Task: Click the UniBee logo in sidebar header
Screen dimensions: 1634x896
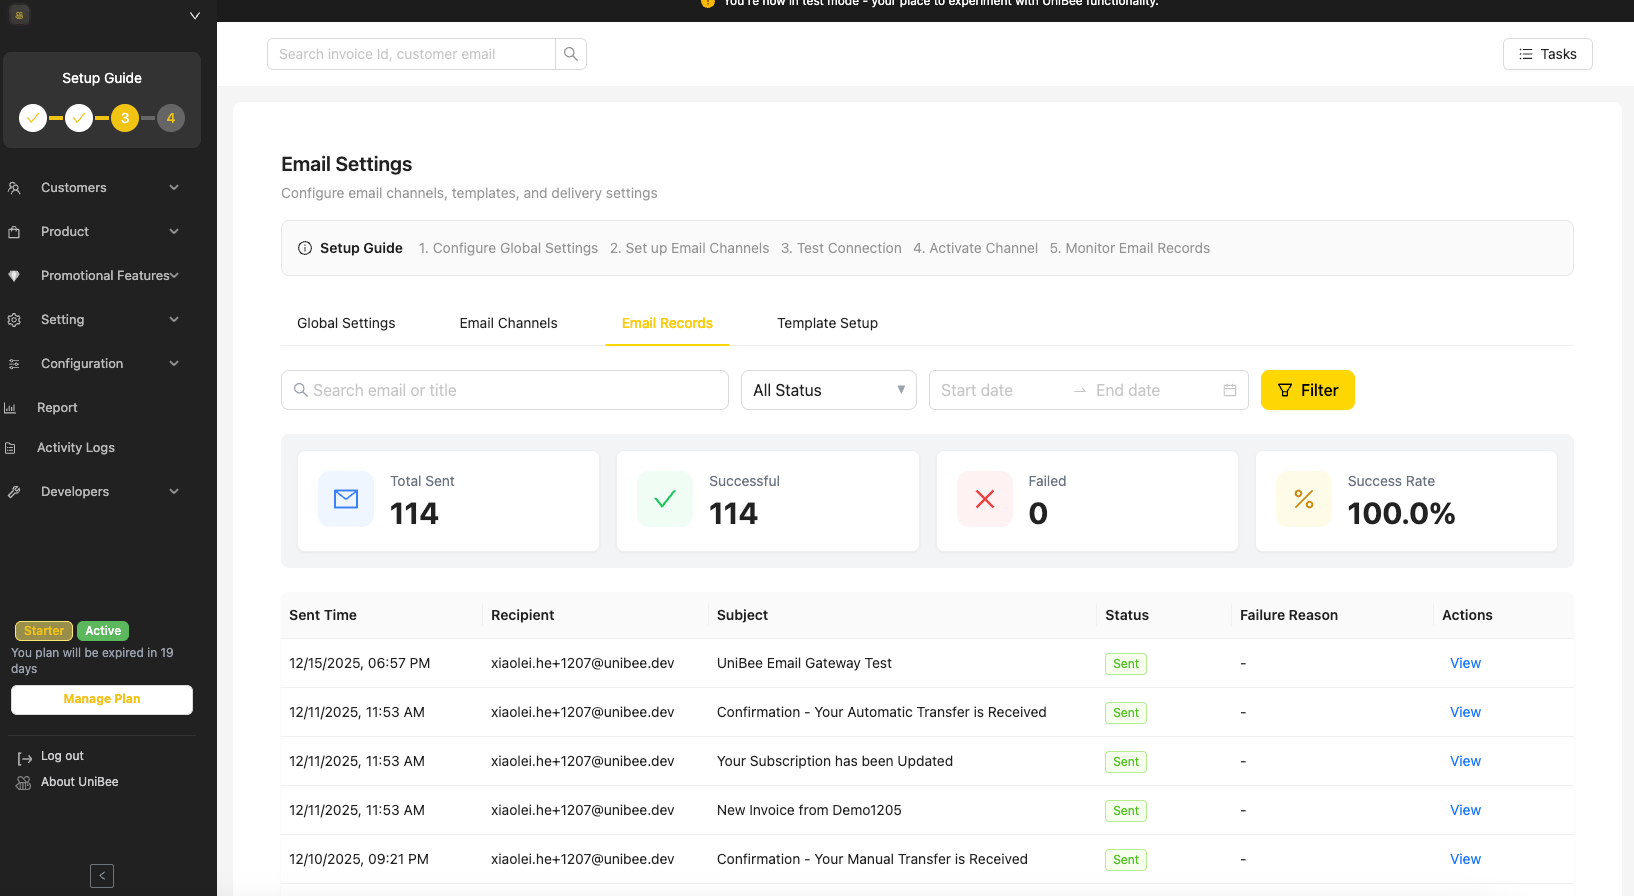Action: [19, 14]
